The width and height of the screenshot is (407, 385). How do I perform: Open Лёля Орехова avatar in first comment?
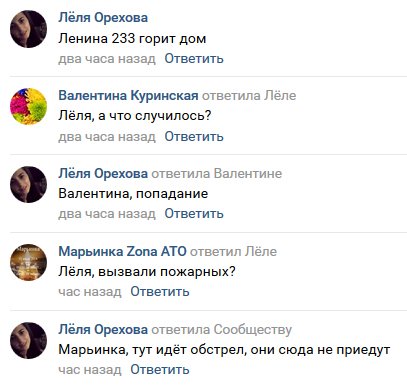pos(28,29)
